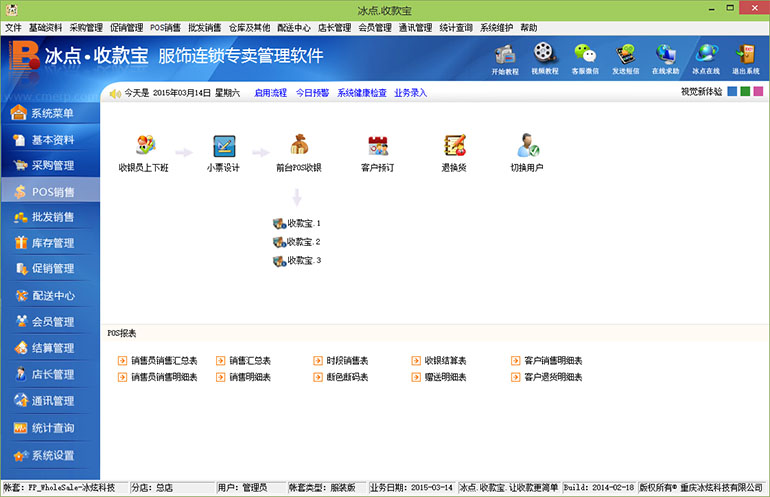Select 会员管理 in the left sidebar
The width and height of the screenshot is (770, 497).
[50, 322]
